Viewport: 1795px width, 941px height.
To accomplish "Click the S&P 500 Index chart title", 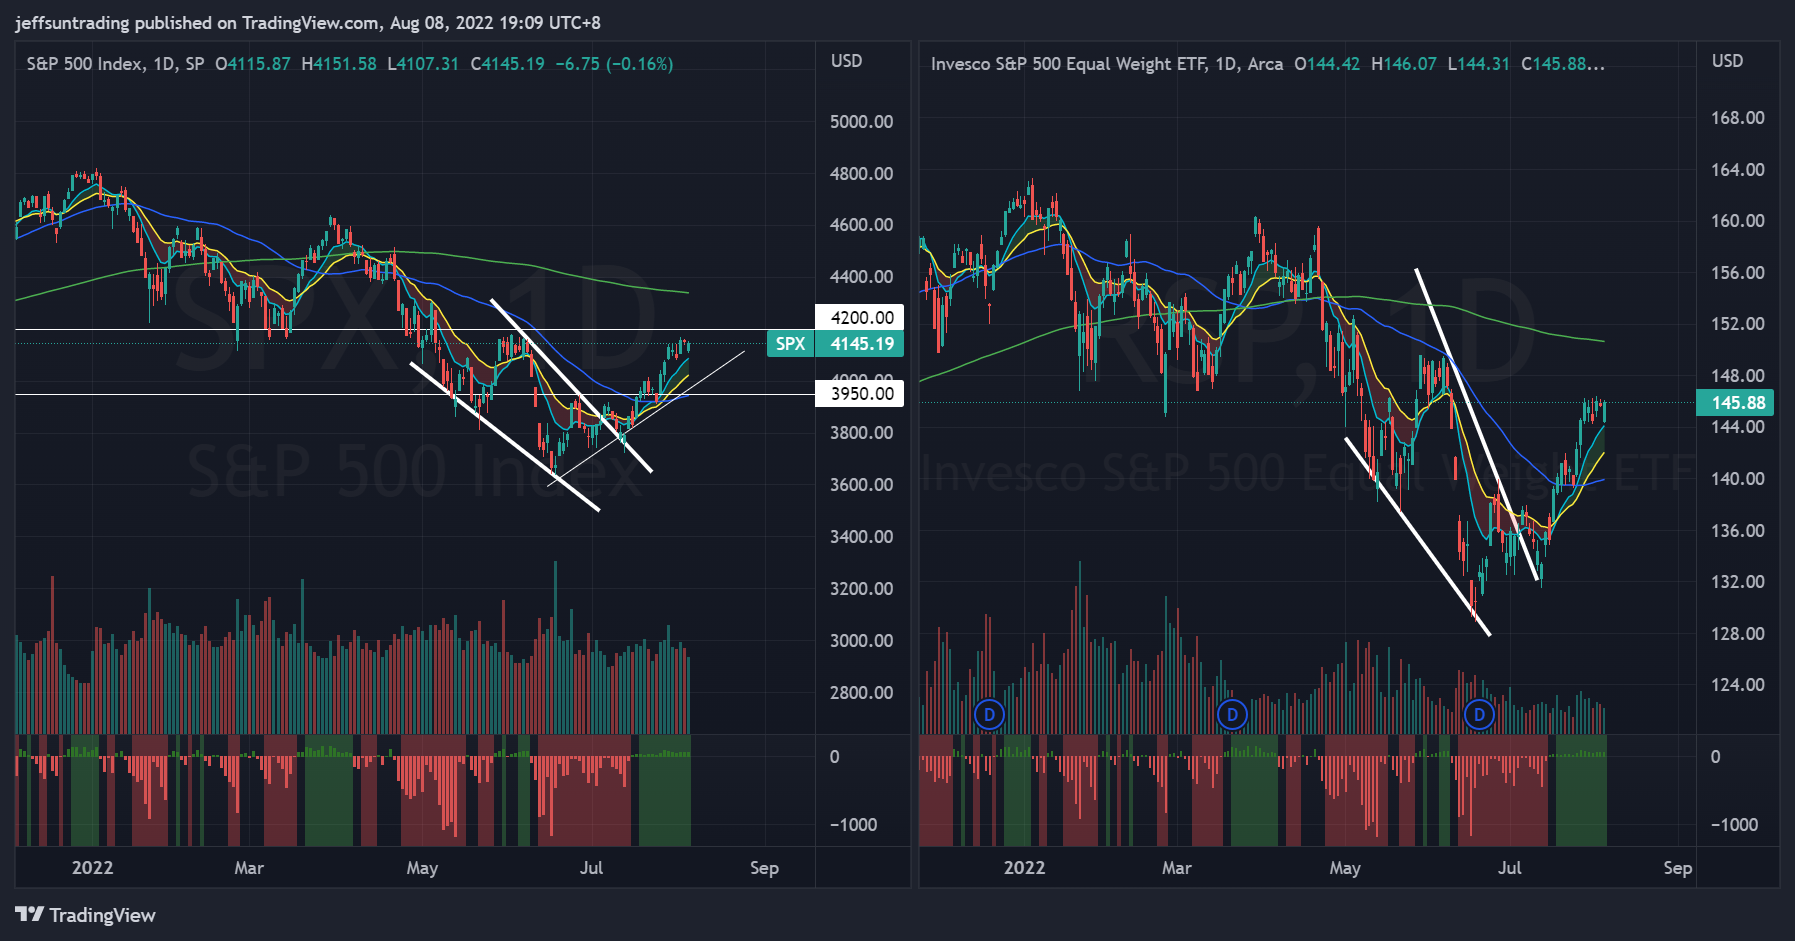I will 115,64.
